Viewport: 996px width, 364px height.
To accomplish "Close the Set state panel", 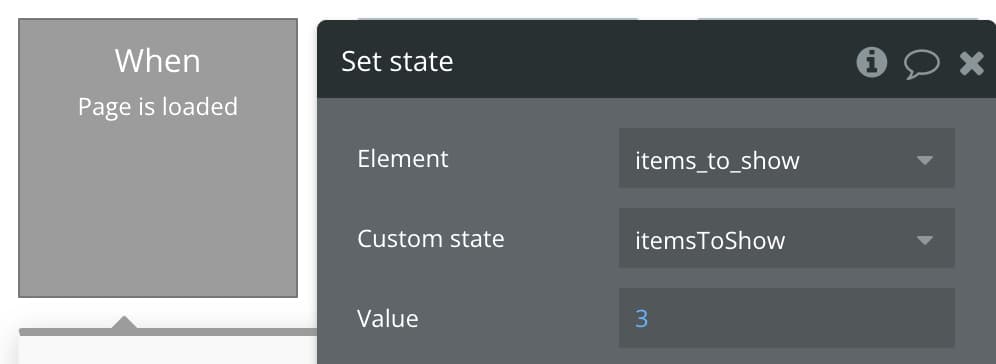I will pos(971,64).
